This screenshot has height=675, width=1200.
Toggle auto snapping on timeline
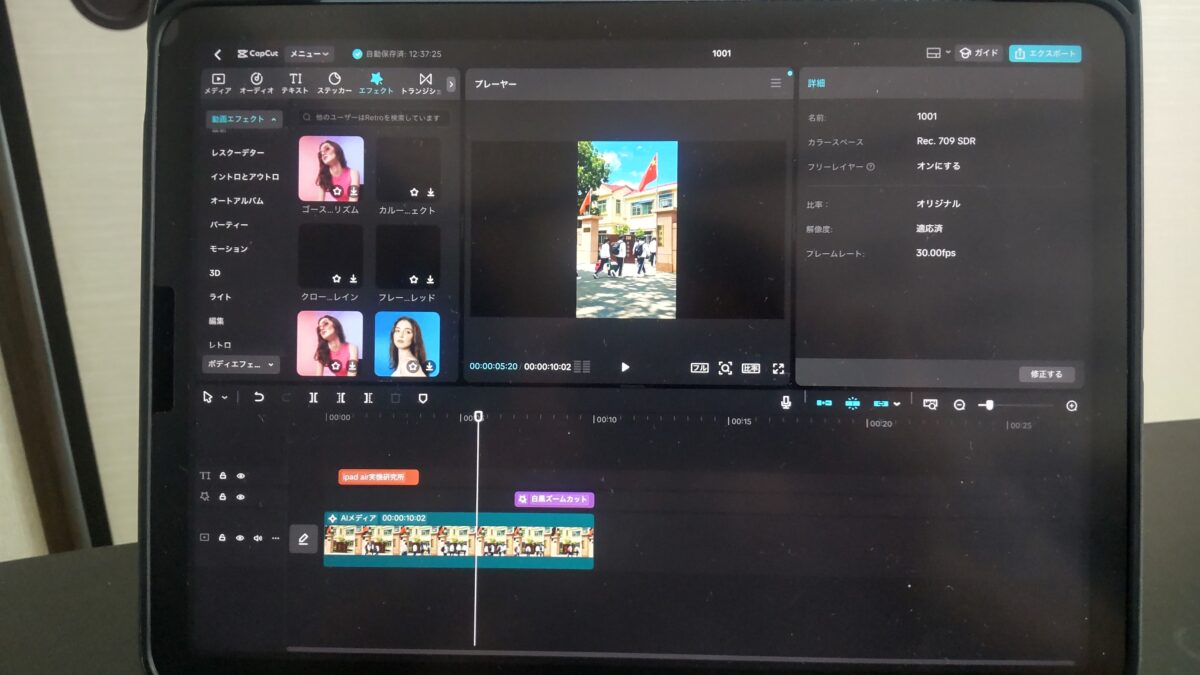point(852,403)
